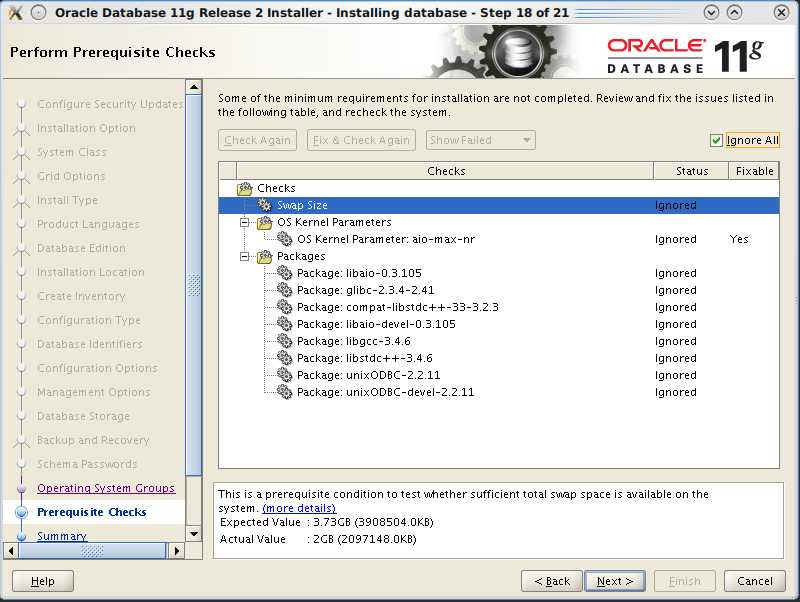Click Ignored status for unixODBC-2.2.11
800x602 pixels.
tap(676, 375)
